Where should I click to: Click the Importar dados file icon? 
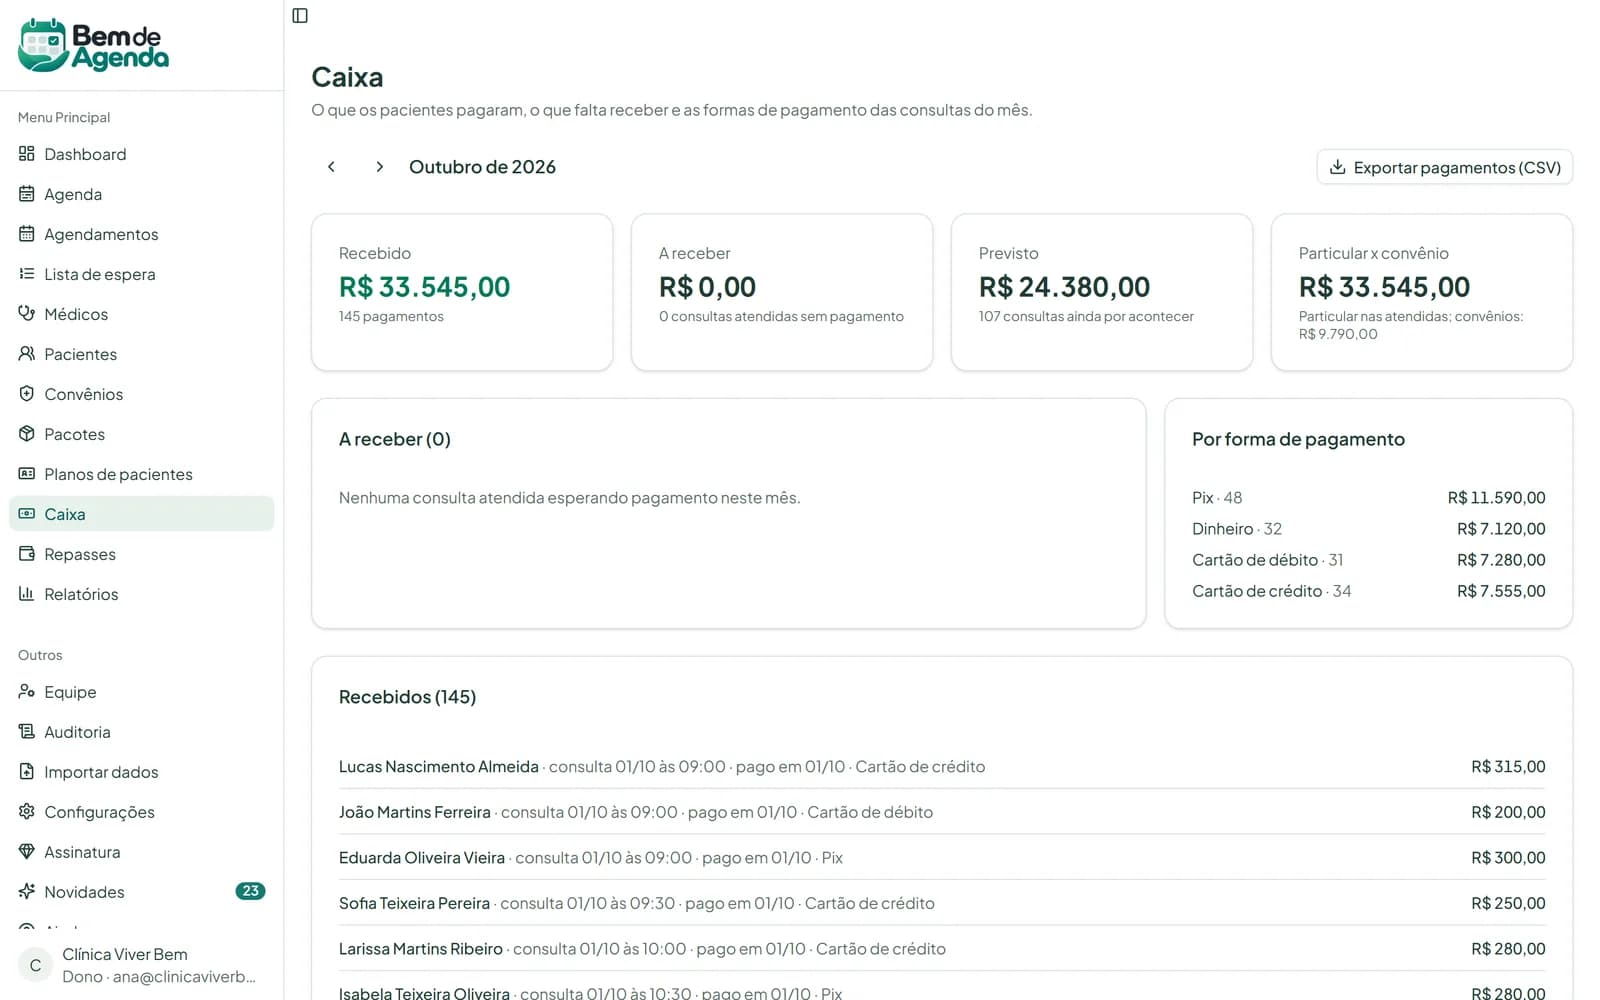coord(27,772)
